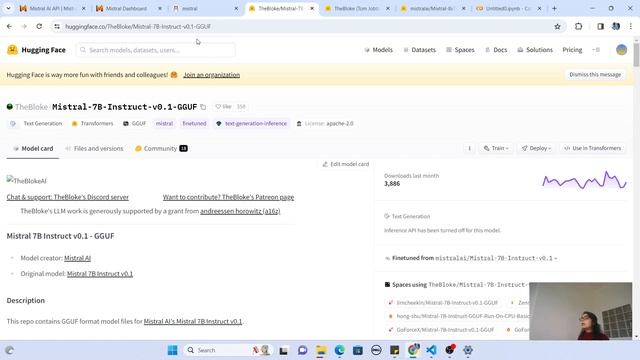Open a new browser tab
The height and width of the screenshot is (360, 640).
pos(554,8)
